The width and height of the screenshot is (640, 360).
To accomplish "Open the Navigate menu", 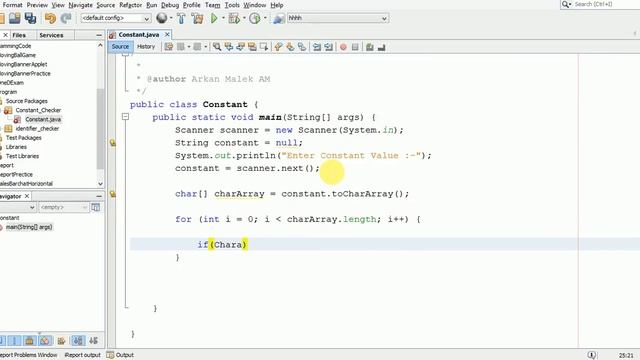I will pyautogui.click(x=80, y=5).
